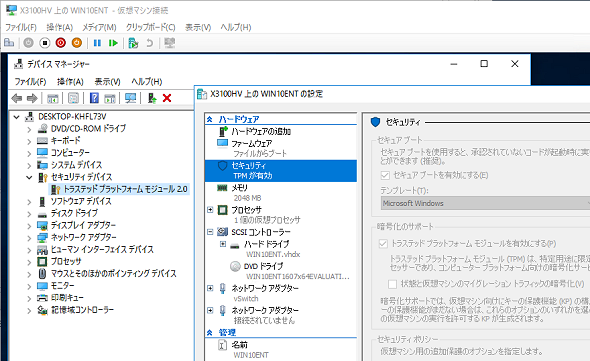This screenshot has height=361, width=590.
Task: Expand プロセッサ in settings hardware list
Action: click(x=210, y=210)
